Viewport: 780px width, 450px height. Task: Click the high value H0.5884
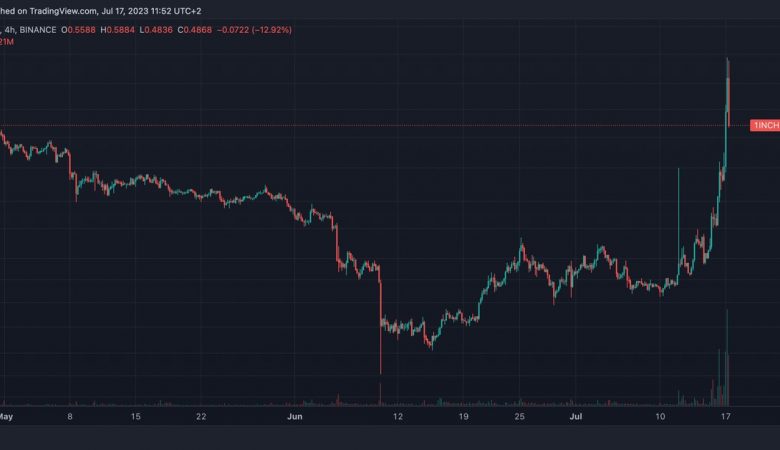click(117, 30)
